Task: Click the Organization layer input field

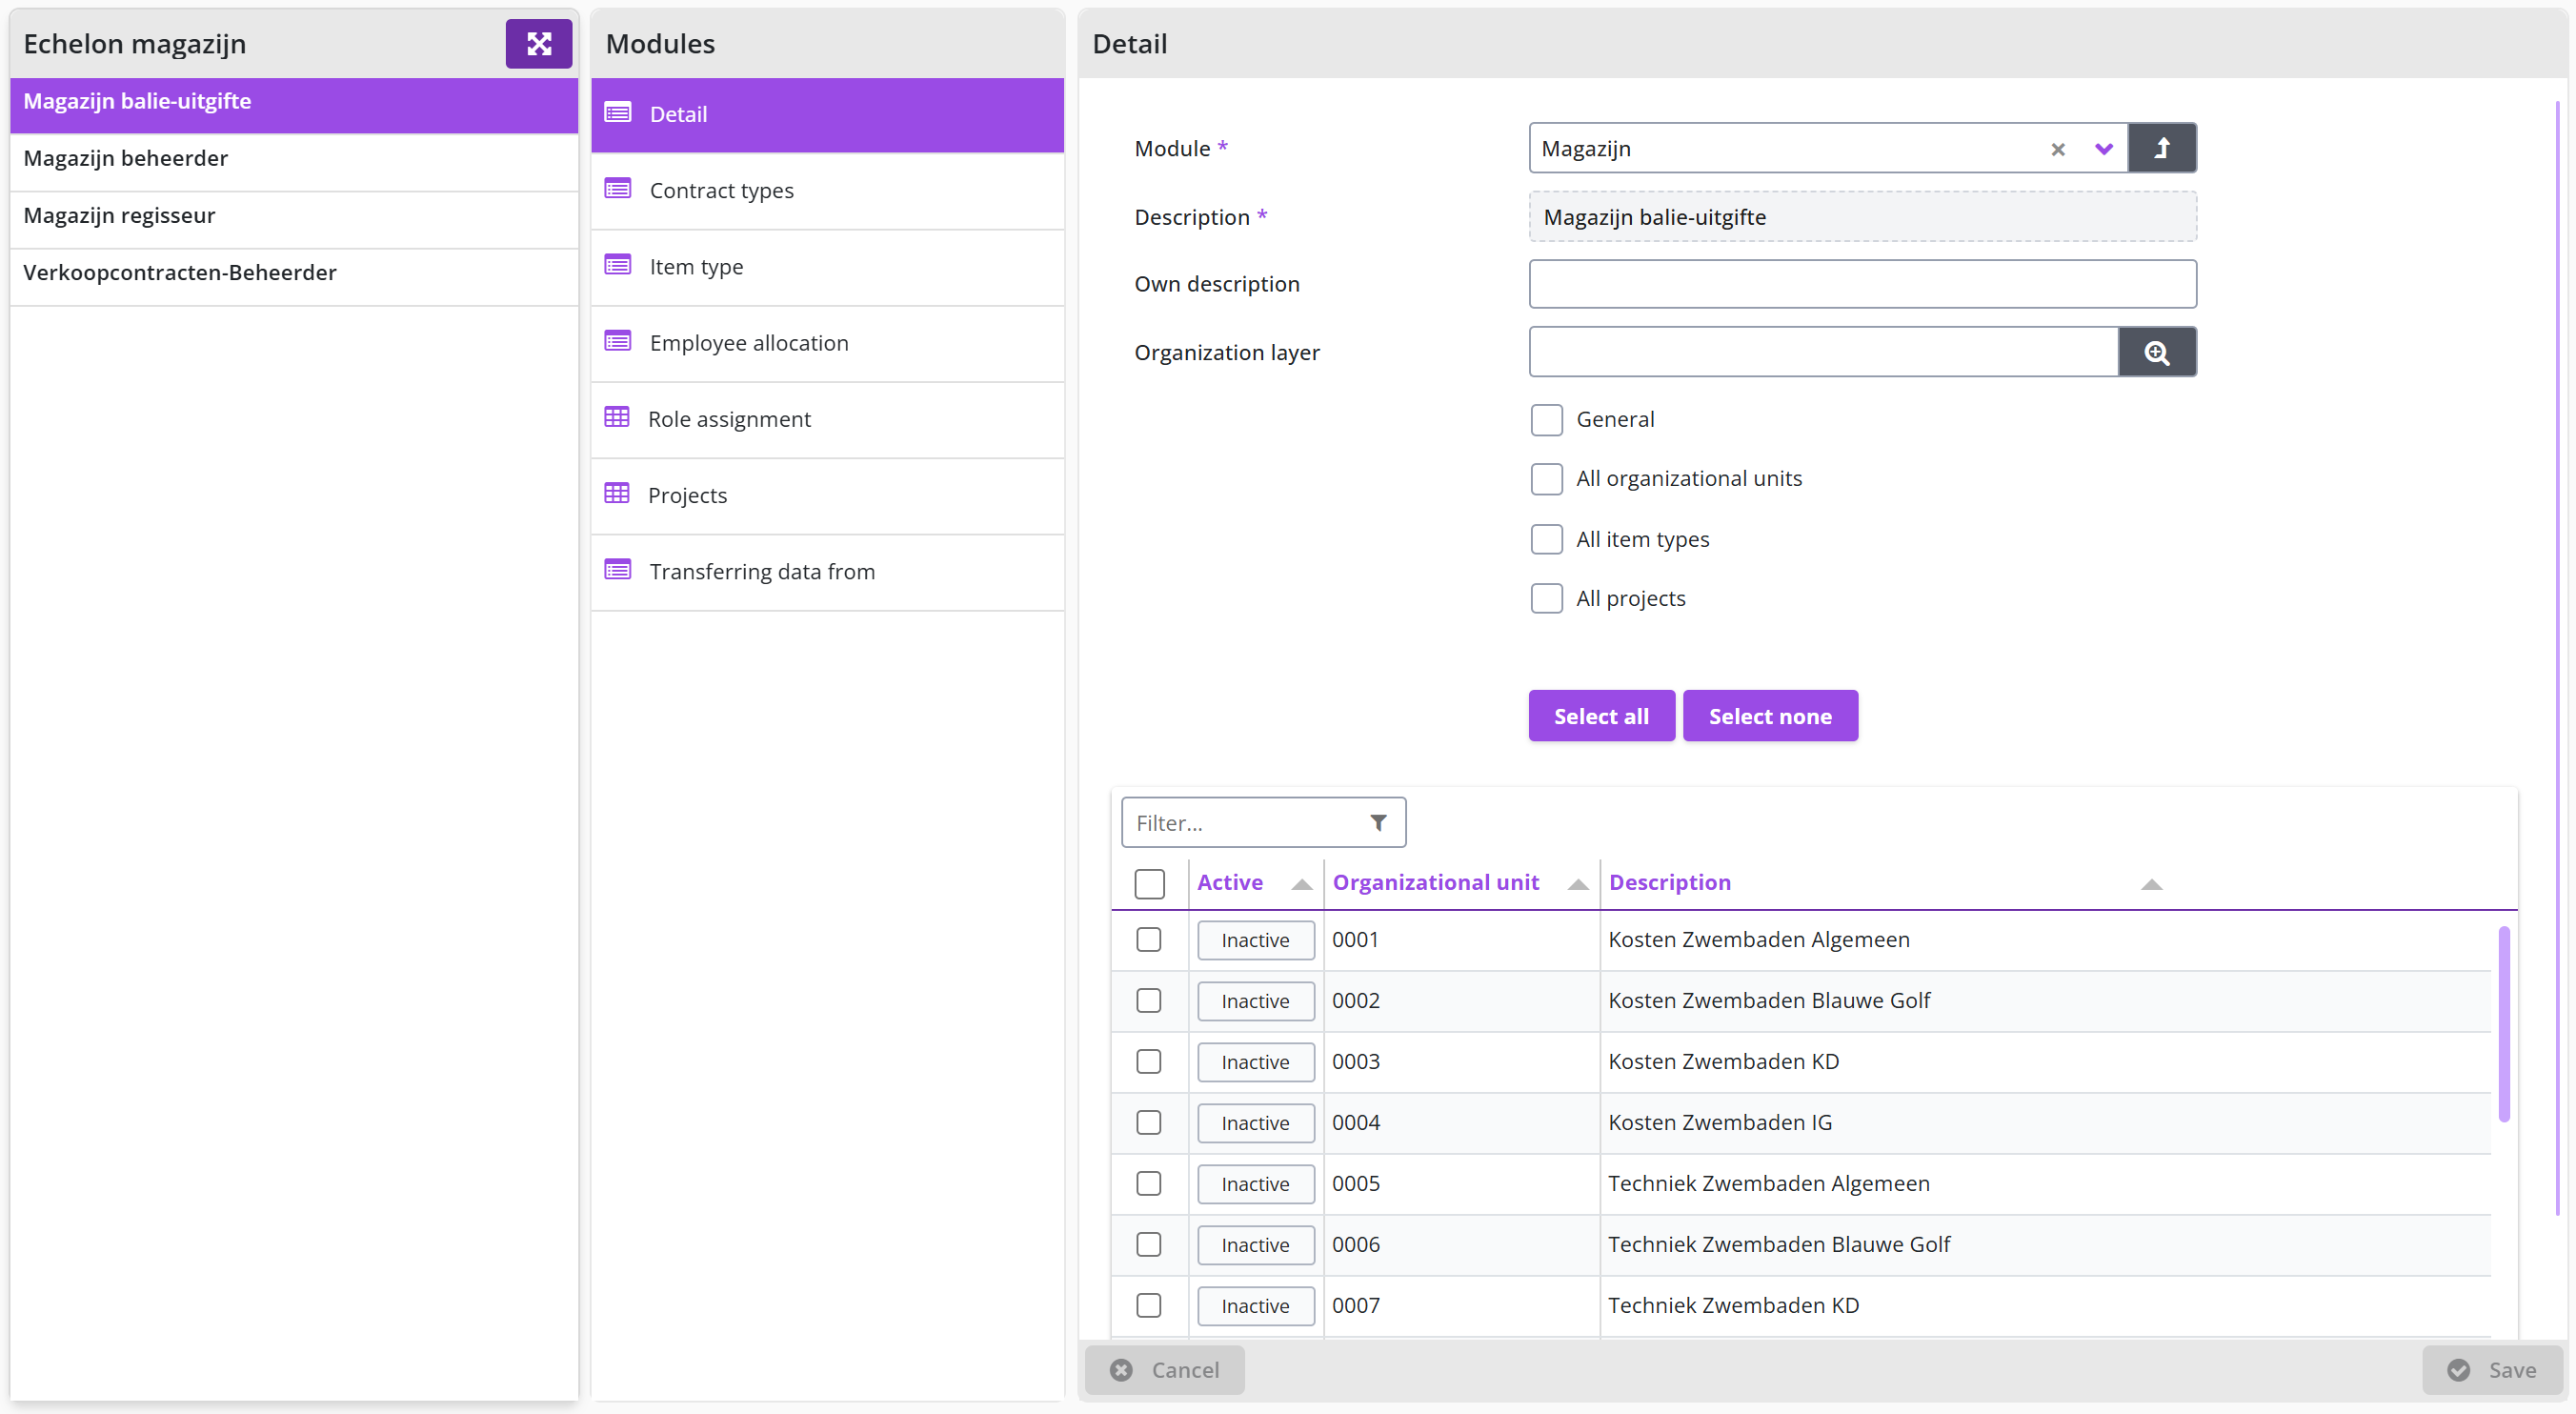Action: pos(1823,352)
